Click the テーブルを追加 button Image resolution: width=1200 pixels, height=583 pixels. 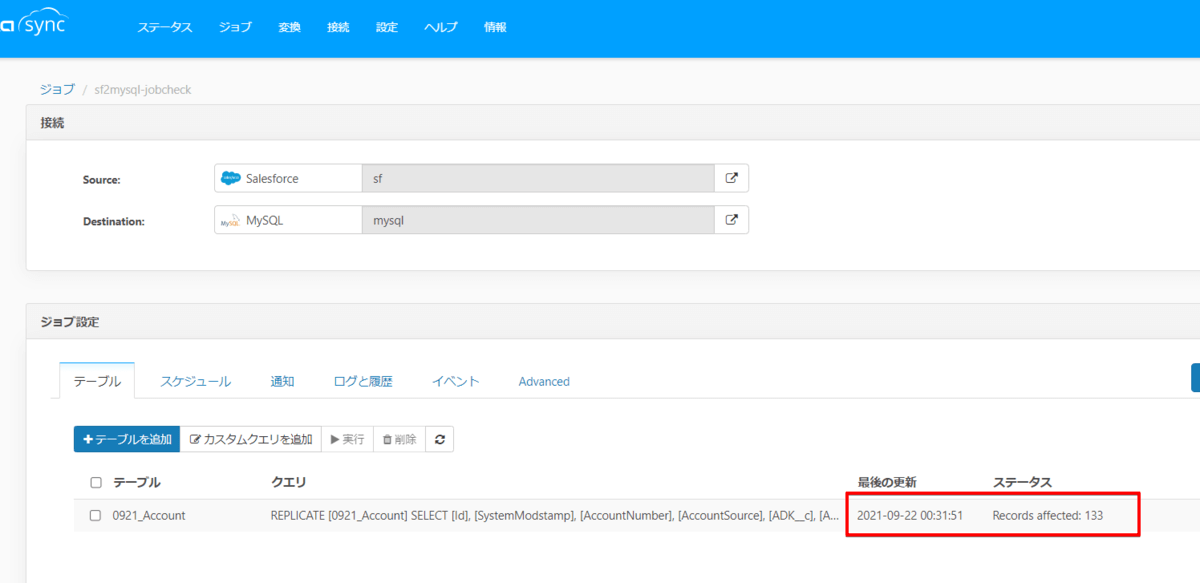click(x=127, y=439)
